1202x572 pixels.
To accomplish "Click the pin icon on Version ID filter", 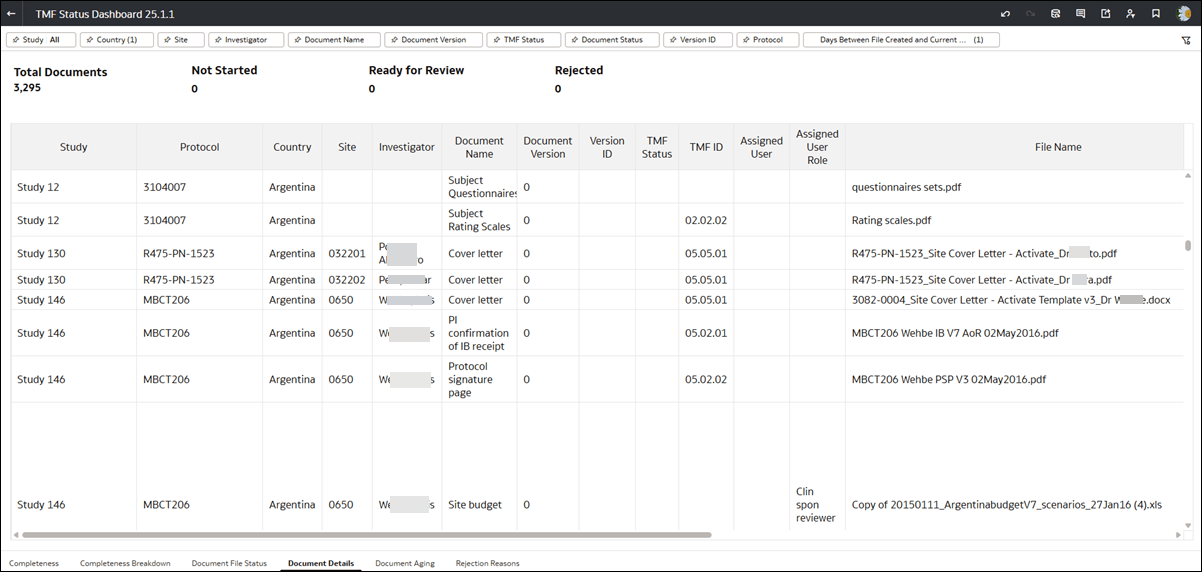I will click(672, 40).
